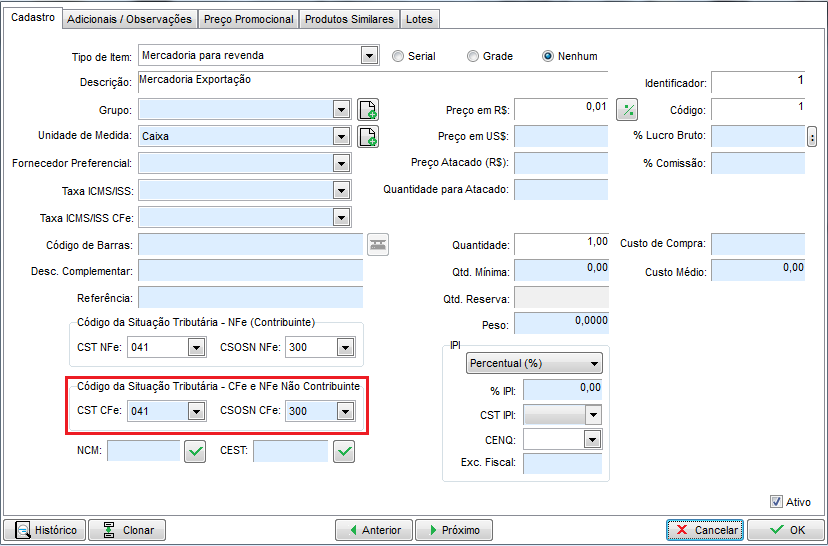
Task: Click the green NCM validate checkmark
Action: [195, 452]
